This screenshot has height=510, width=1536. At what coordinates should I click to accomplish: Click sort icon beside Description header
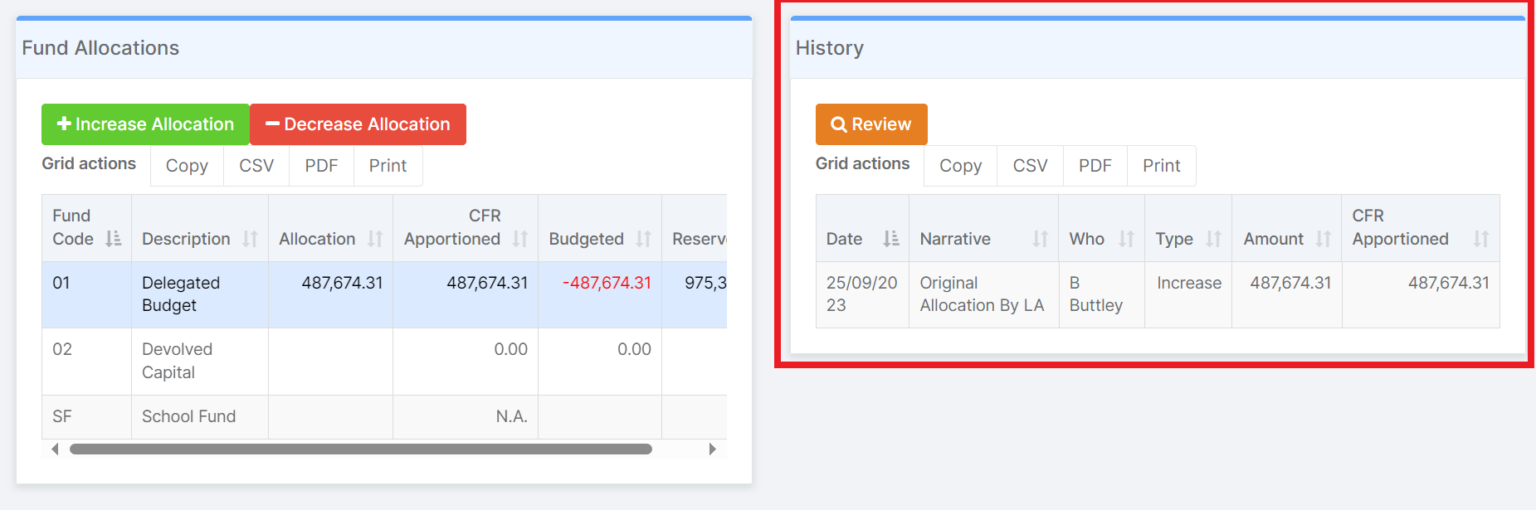250,239
